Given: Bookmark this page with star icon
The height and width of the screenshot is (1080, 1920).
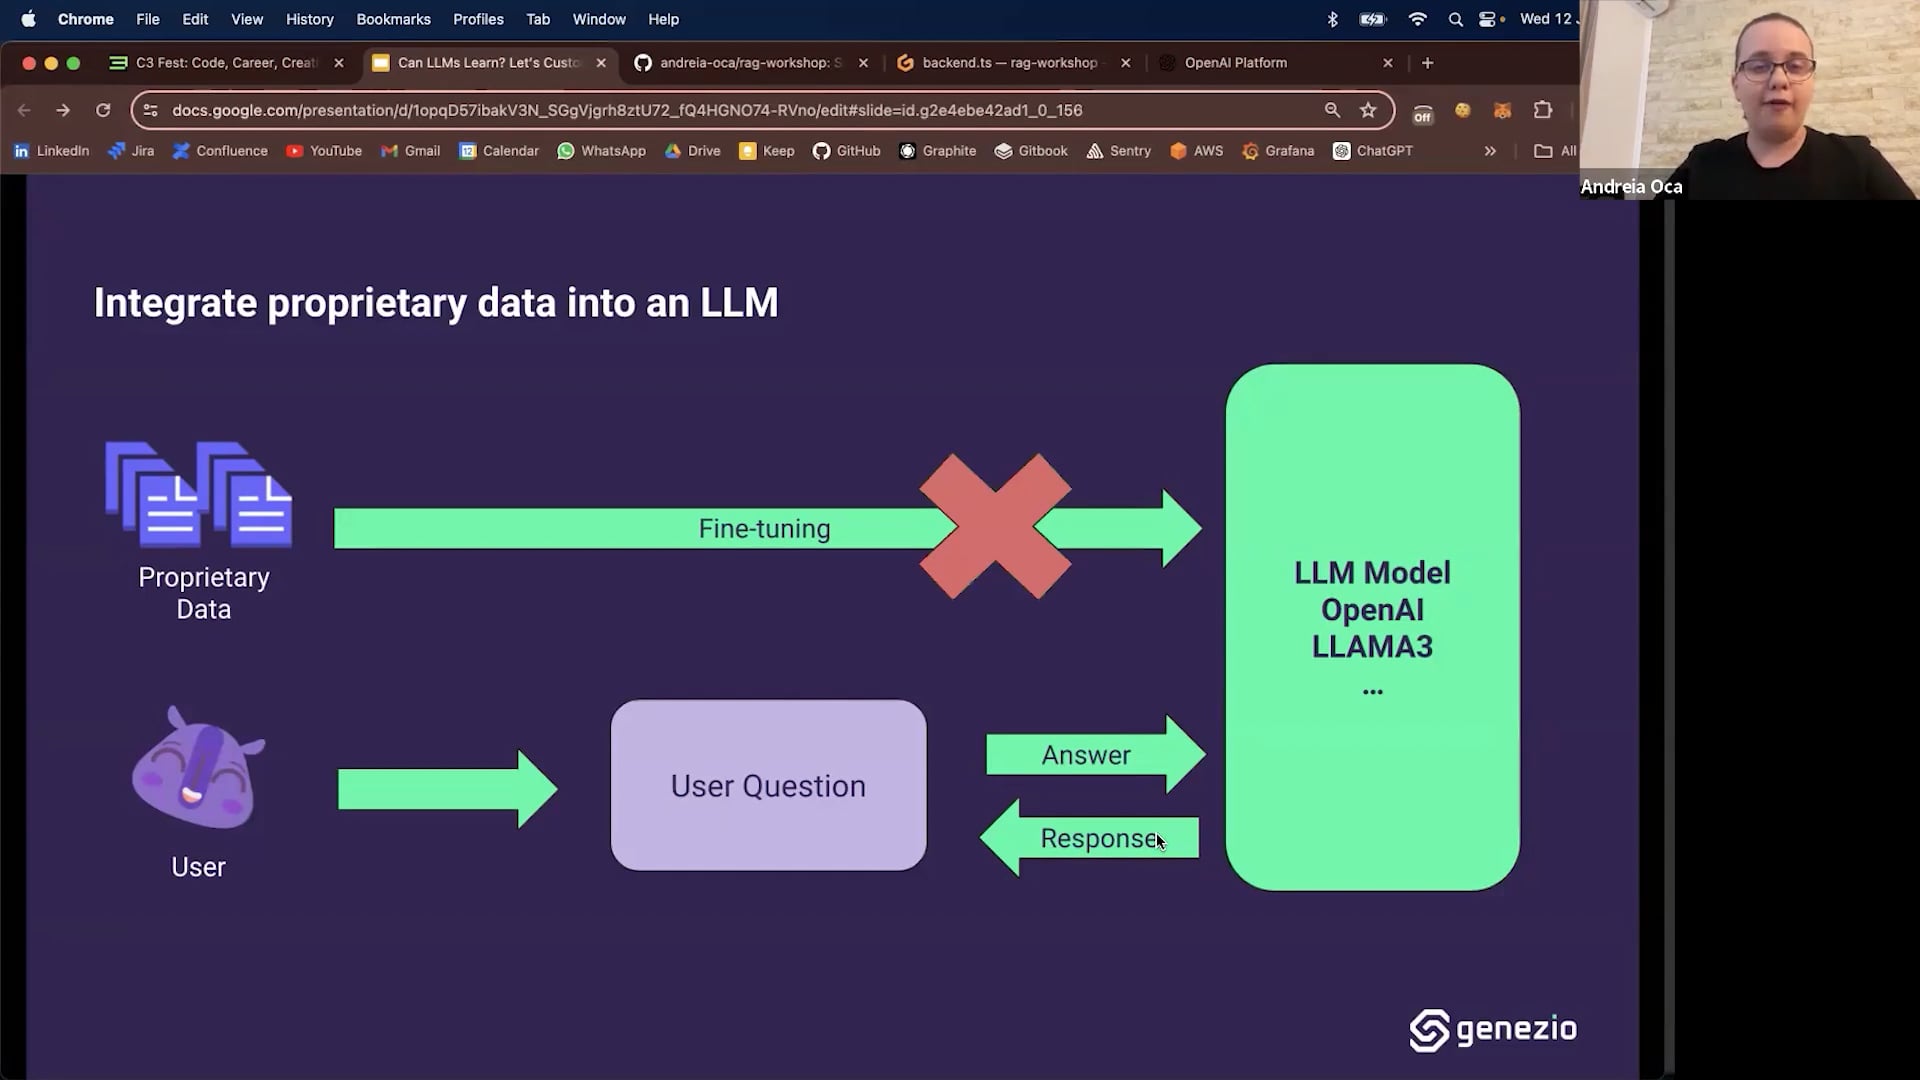Looking at the screenshot, I should pyautogui.click(x=1368, y=110).
